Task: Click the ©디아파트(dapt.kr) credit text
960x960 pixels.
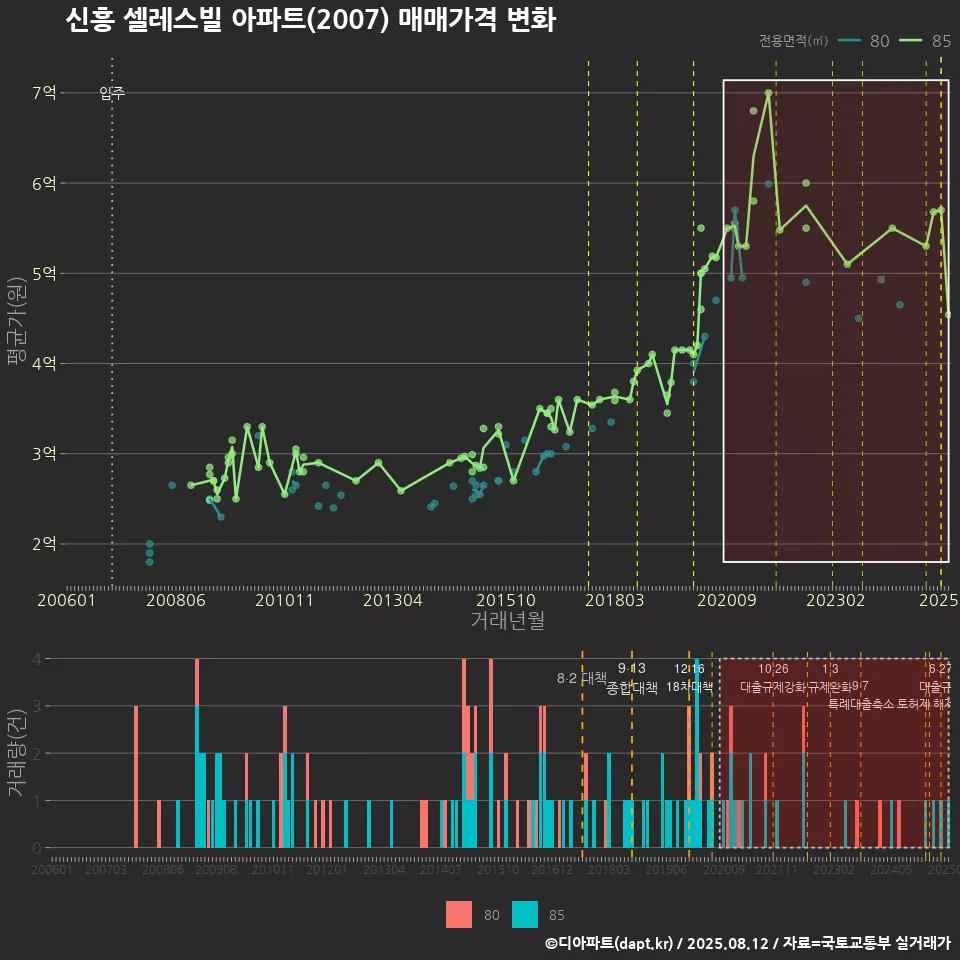Action: (609, 943)
